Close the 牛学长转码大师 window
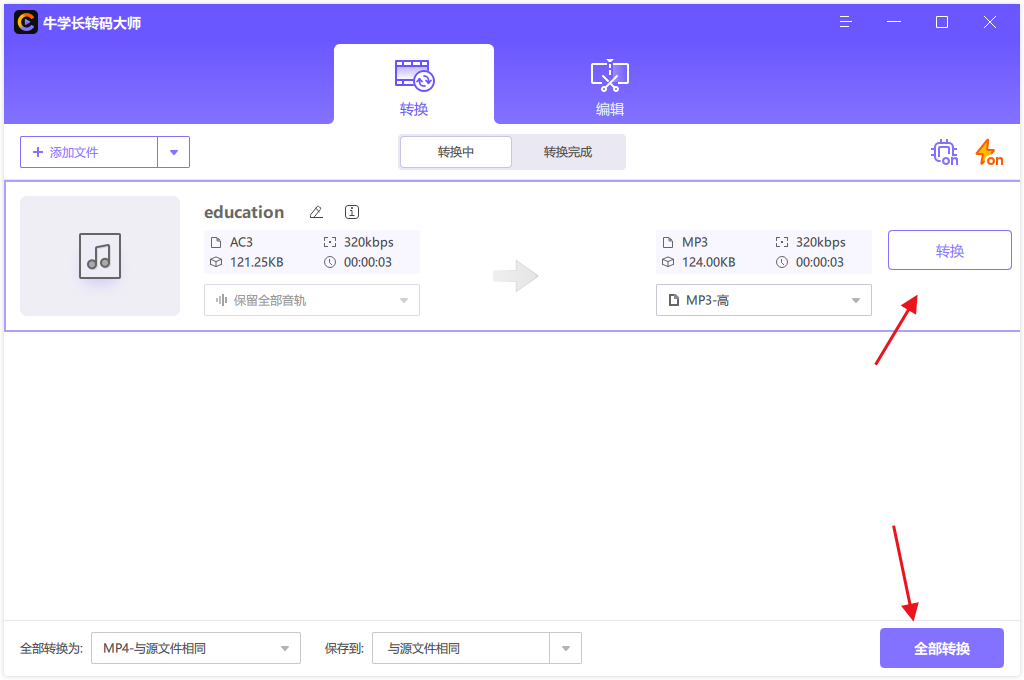The width and height of the screenshot is (1024, 680). coord(990,22)
